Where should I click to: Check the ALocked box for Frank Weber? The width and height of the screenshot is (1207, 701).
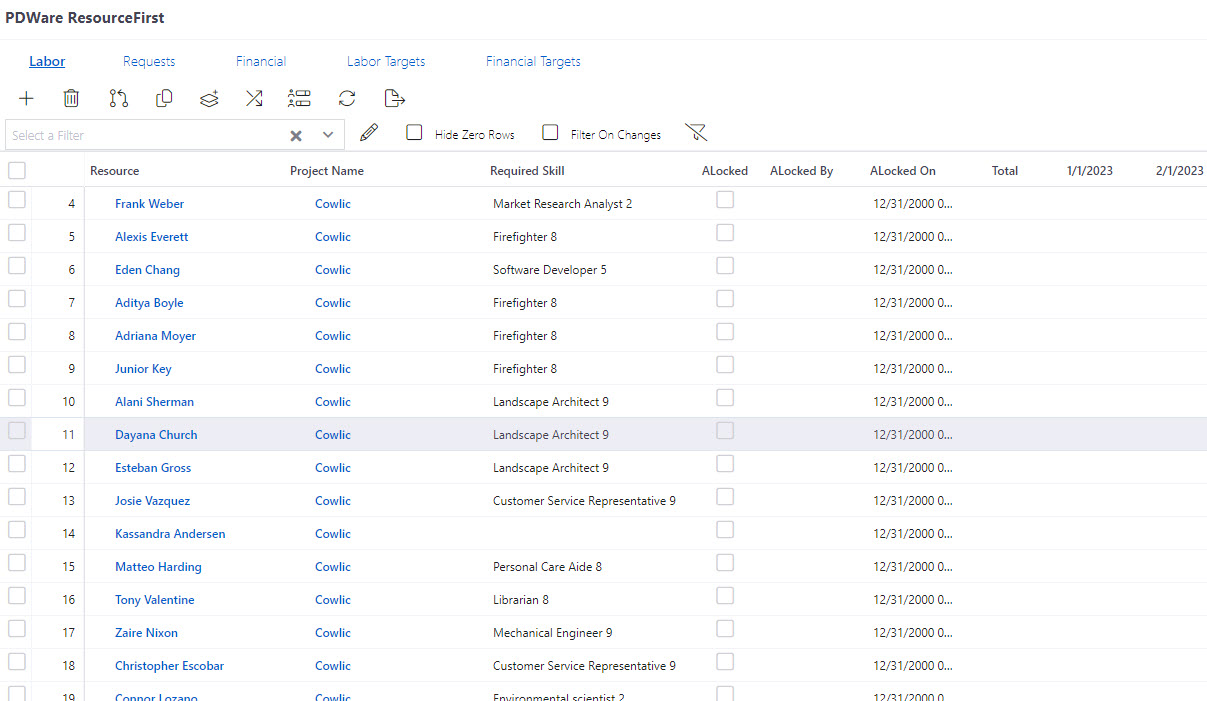[725, 199]
